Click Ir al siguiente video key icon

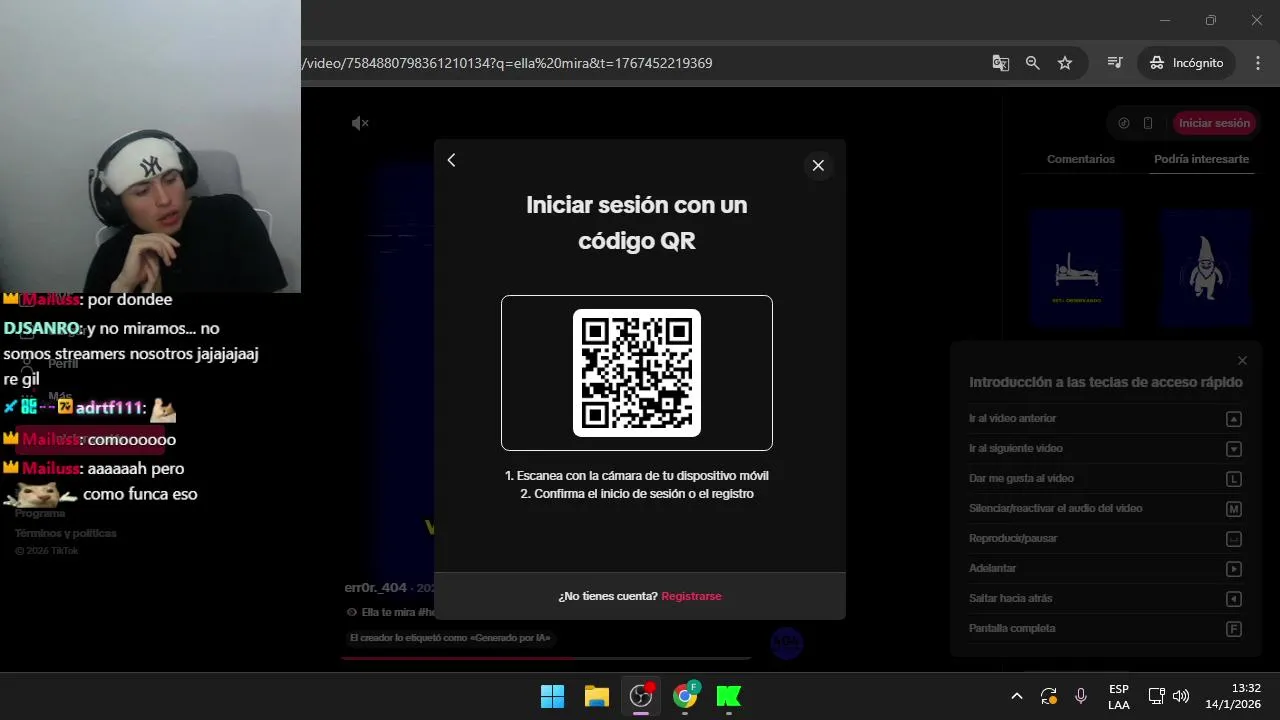(x=1234, y=449)
